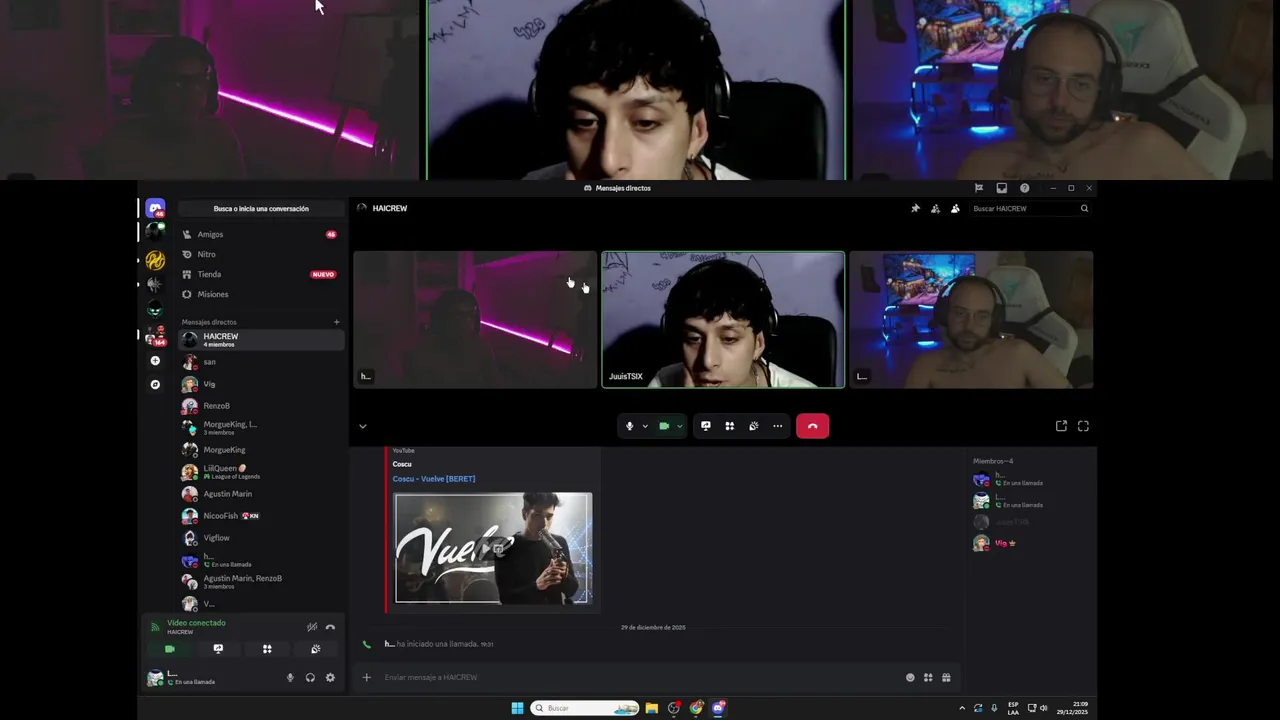Image resolution: width=1280 pixels, height=720 pixels.
Task: Open the Discord help question mark icon
Action: click(x=1024, y=188)
